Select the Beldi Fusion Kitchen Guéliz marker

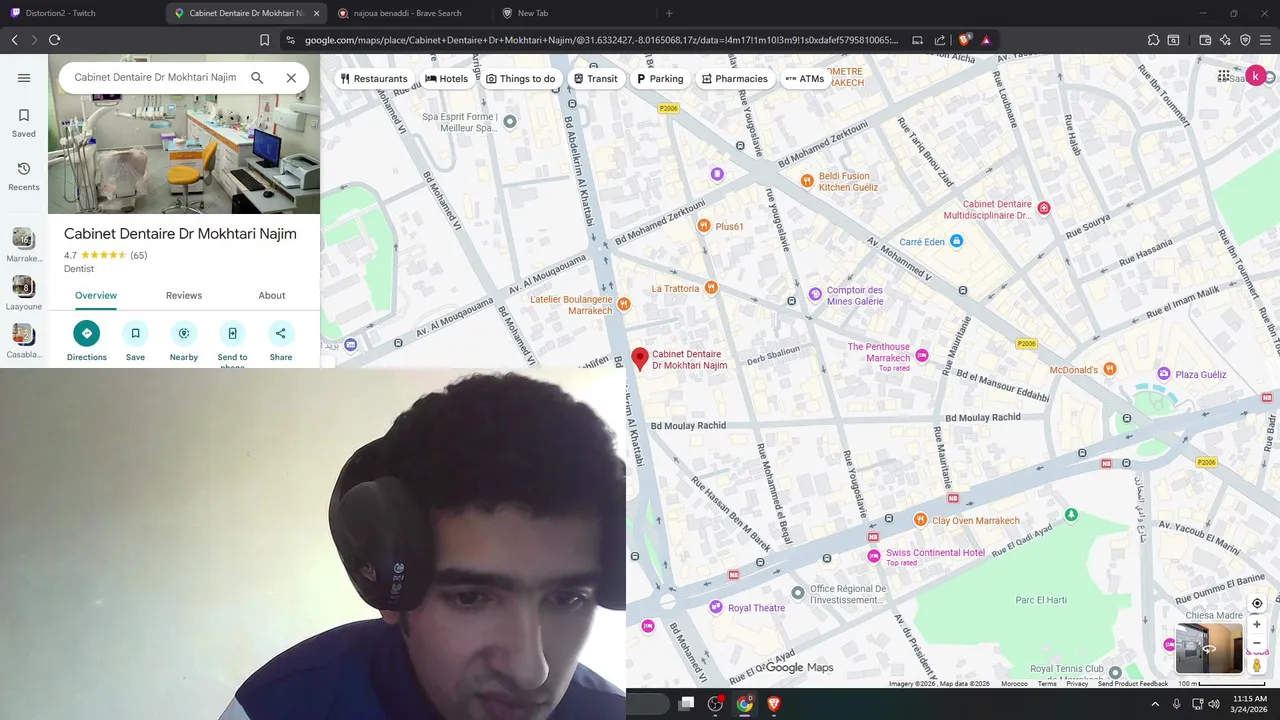point(807,181)
